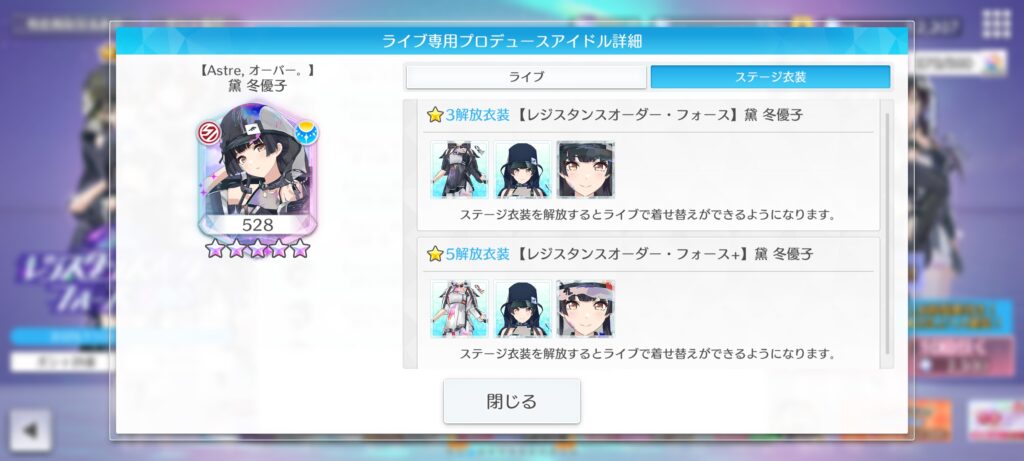Open the 5解放衣装 hat accessory thumbnail

click(522, 309)
